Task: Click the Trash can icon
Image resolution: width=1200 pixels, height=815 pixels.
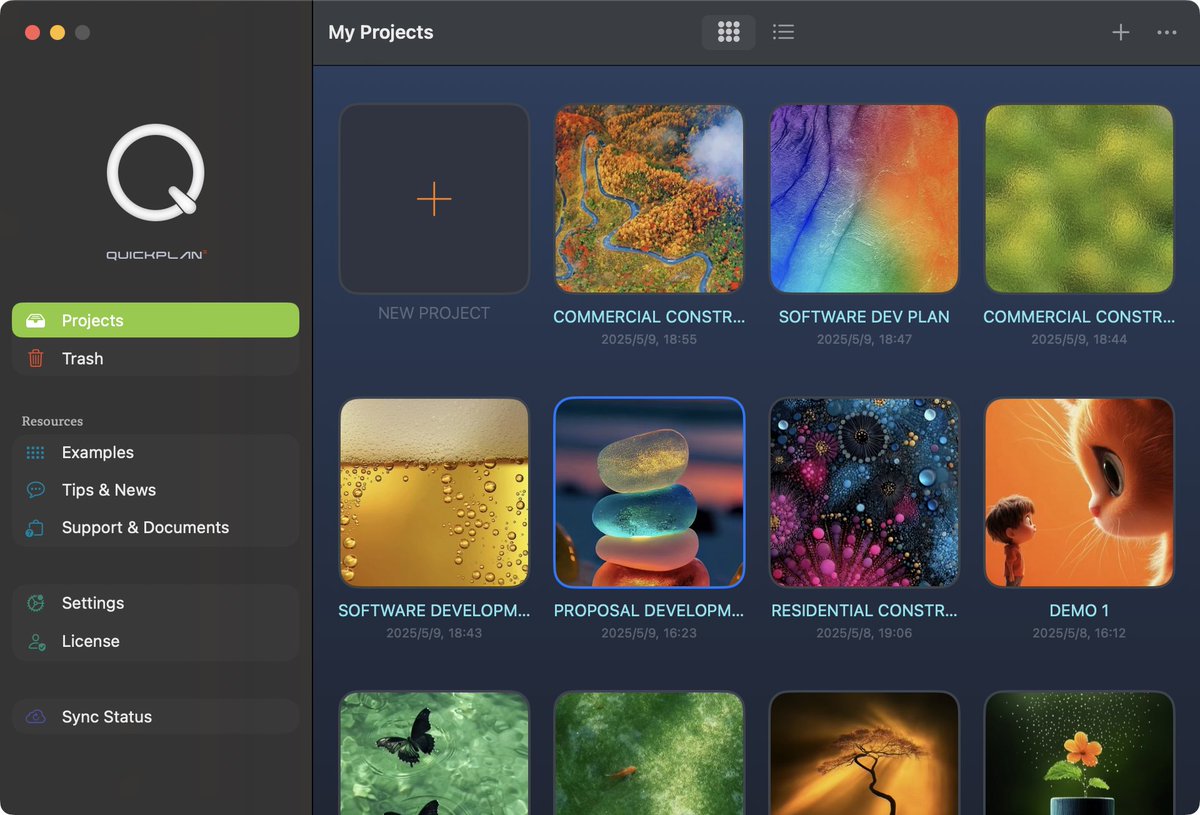Action: [36, 358]
